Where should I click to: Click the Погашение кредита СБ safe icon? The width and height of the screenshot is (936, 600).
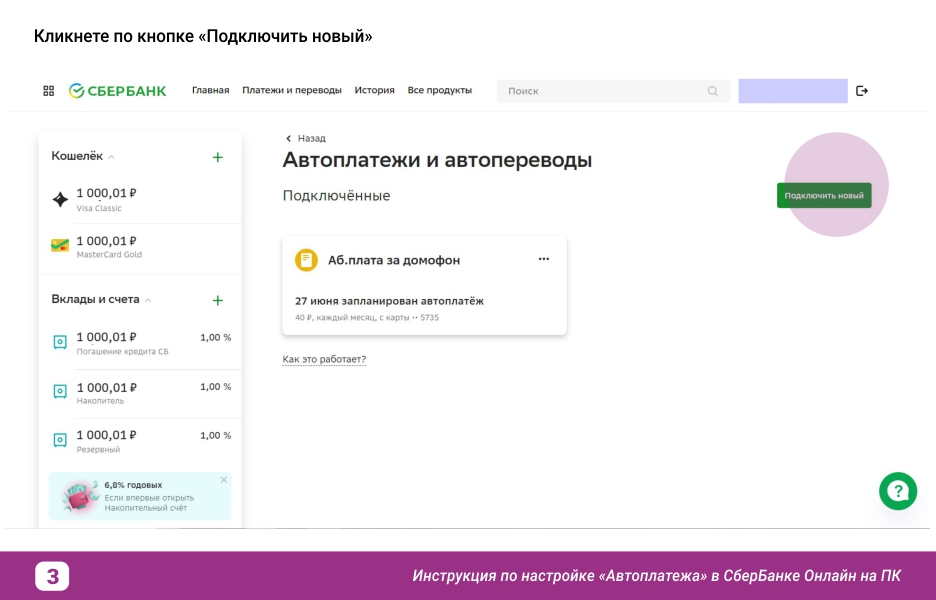tap(60, 342)
